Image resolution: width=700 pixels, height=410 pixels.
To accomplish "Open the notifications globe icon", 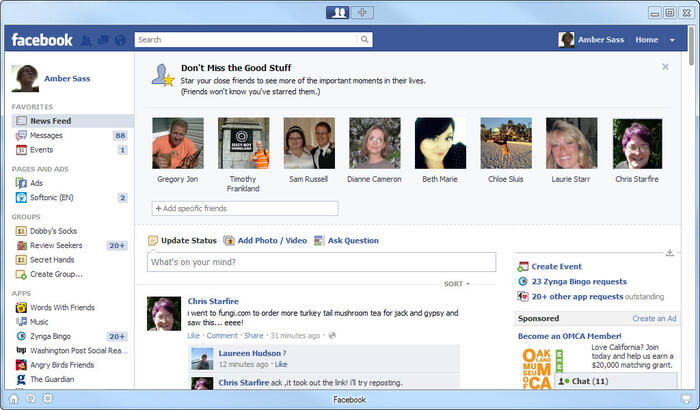I will [x=120, y=40].
